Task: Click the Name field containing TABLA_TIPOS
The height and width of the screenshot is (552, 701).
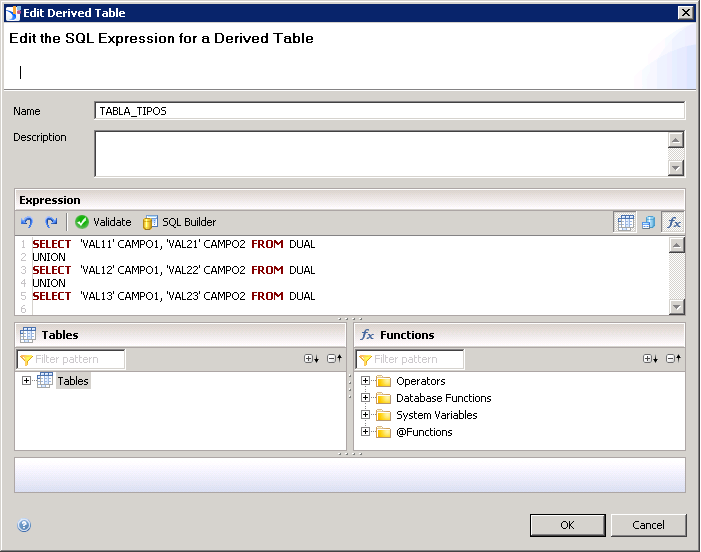Action: 389,111
